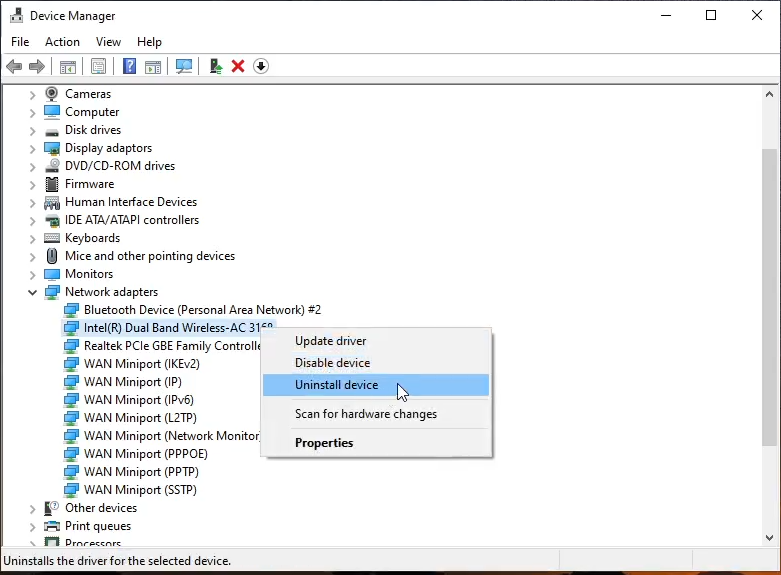Select WAN Miniport (PPPOE)
Screen dimensions: 781x575
click(145, 454)
